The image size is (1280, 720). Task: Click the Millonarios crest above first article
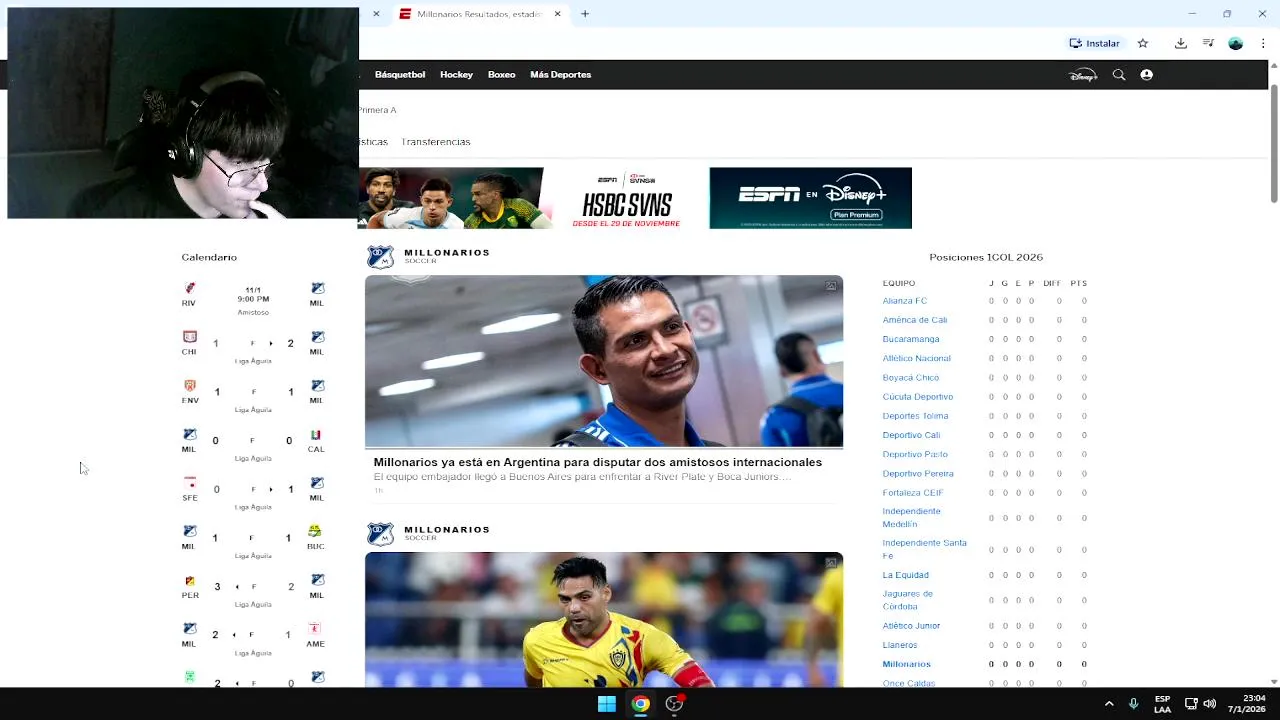[x=380, y=257]
